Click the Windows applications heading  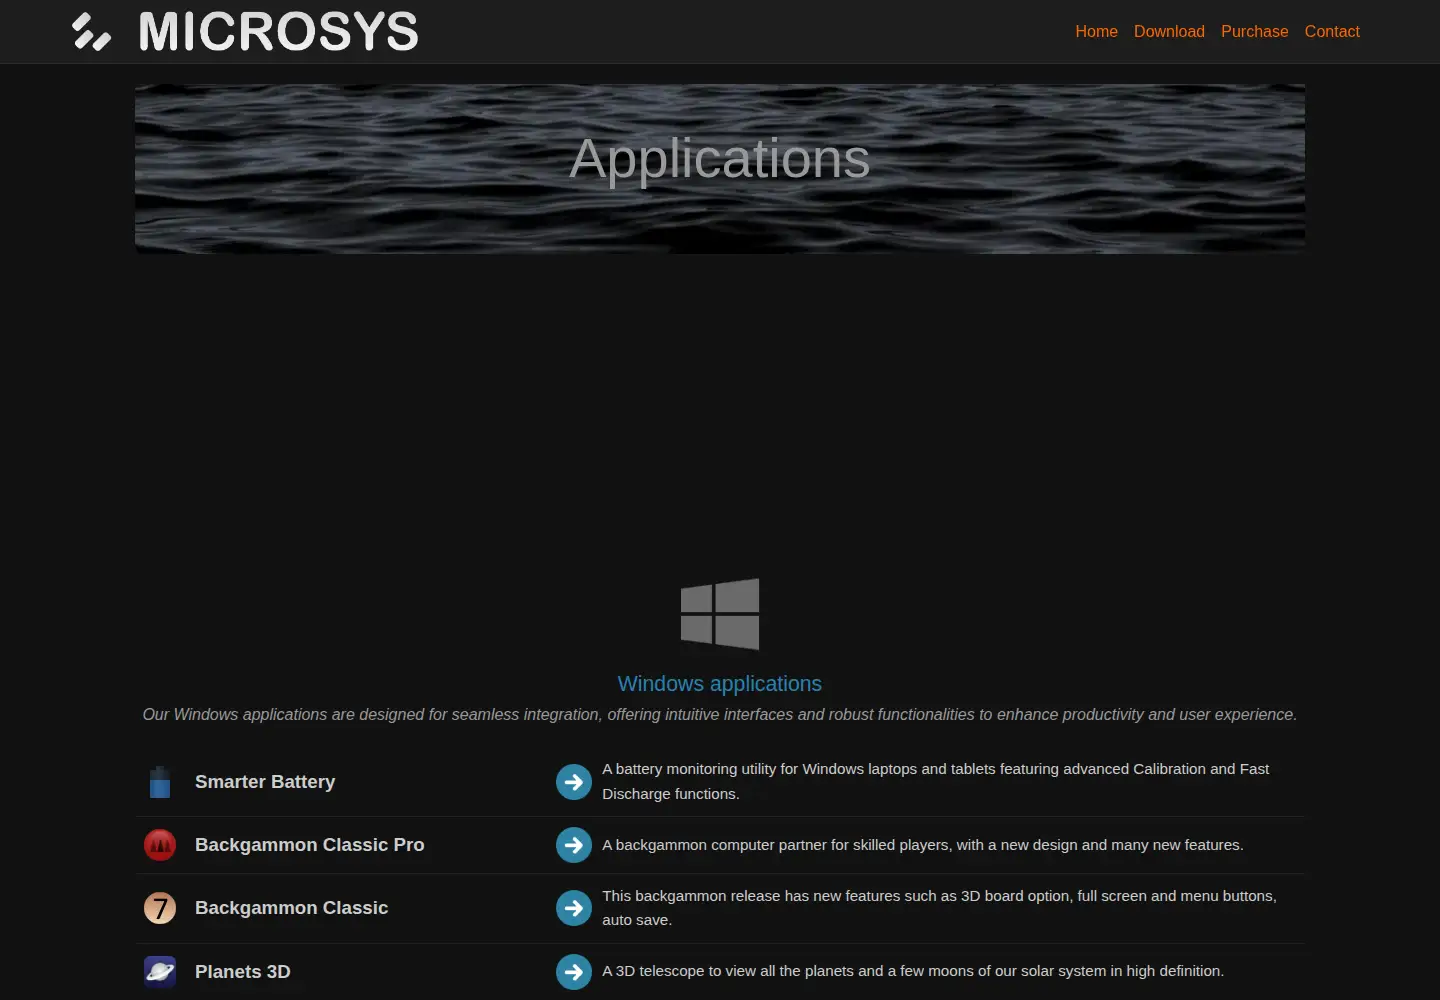720,684
